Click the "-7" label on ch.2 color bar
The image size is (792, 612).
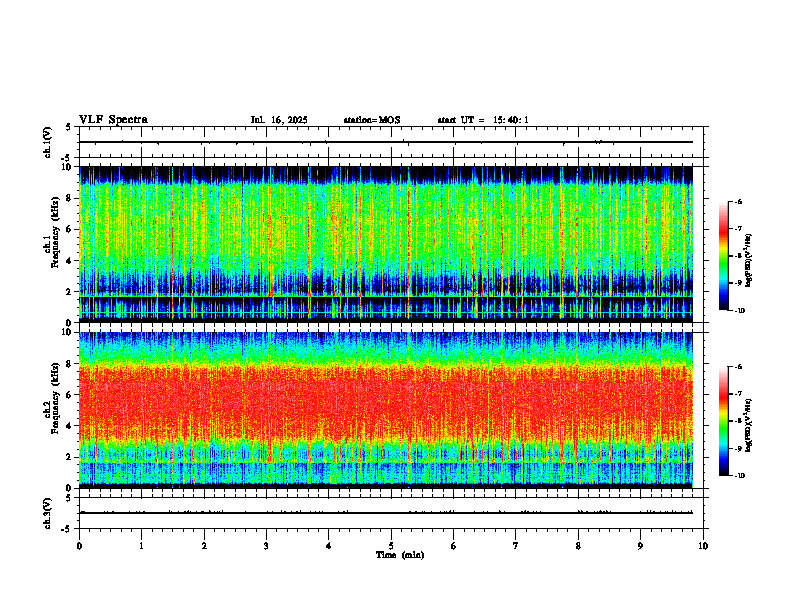pyautogui.click(x=738, y=394)
